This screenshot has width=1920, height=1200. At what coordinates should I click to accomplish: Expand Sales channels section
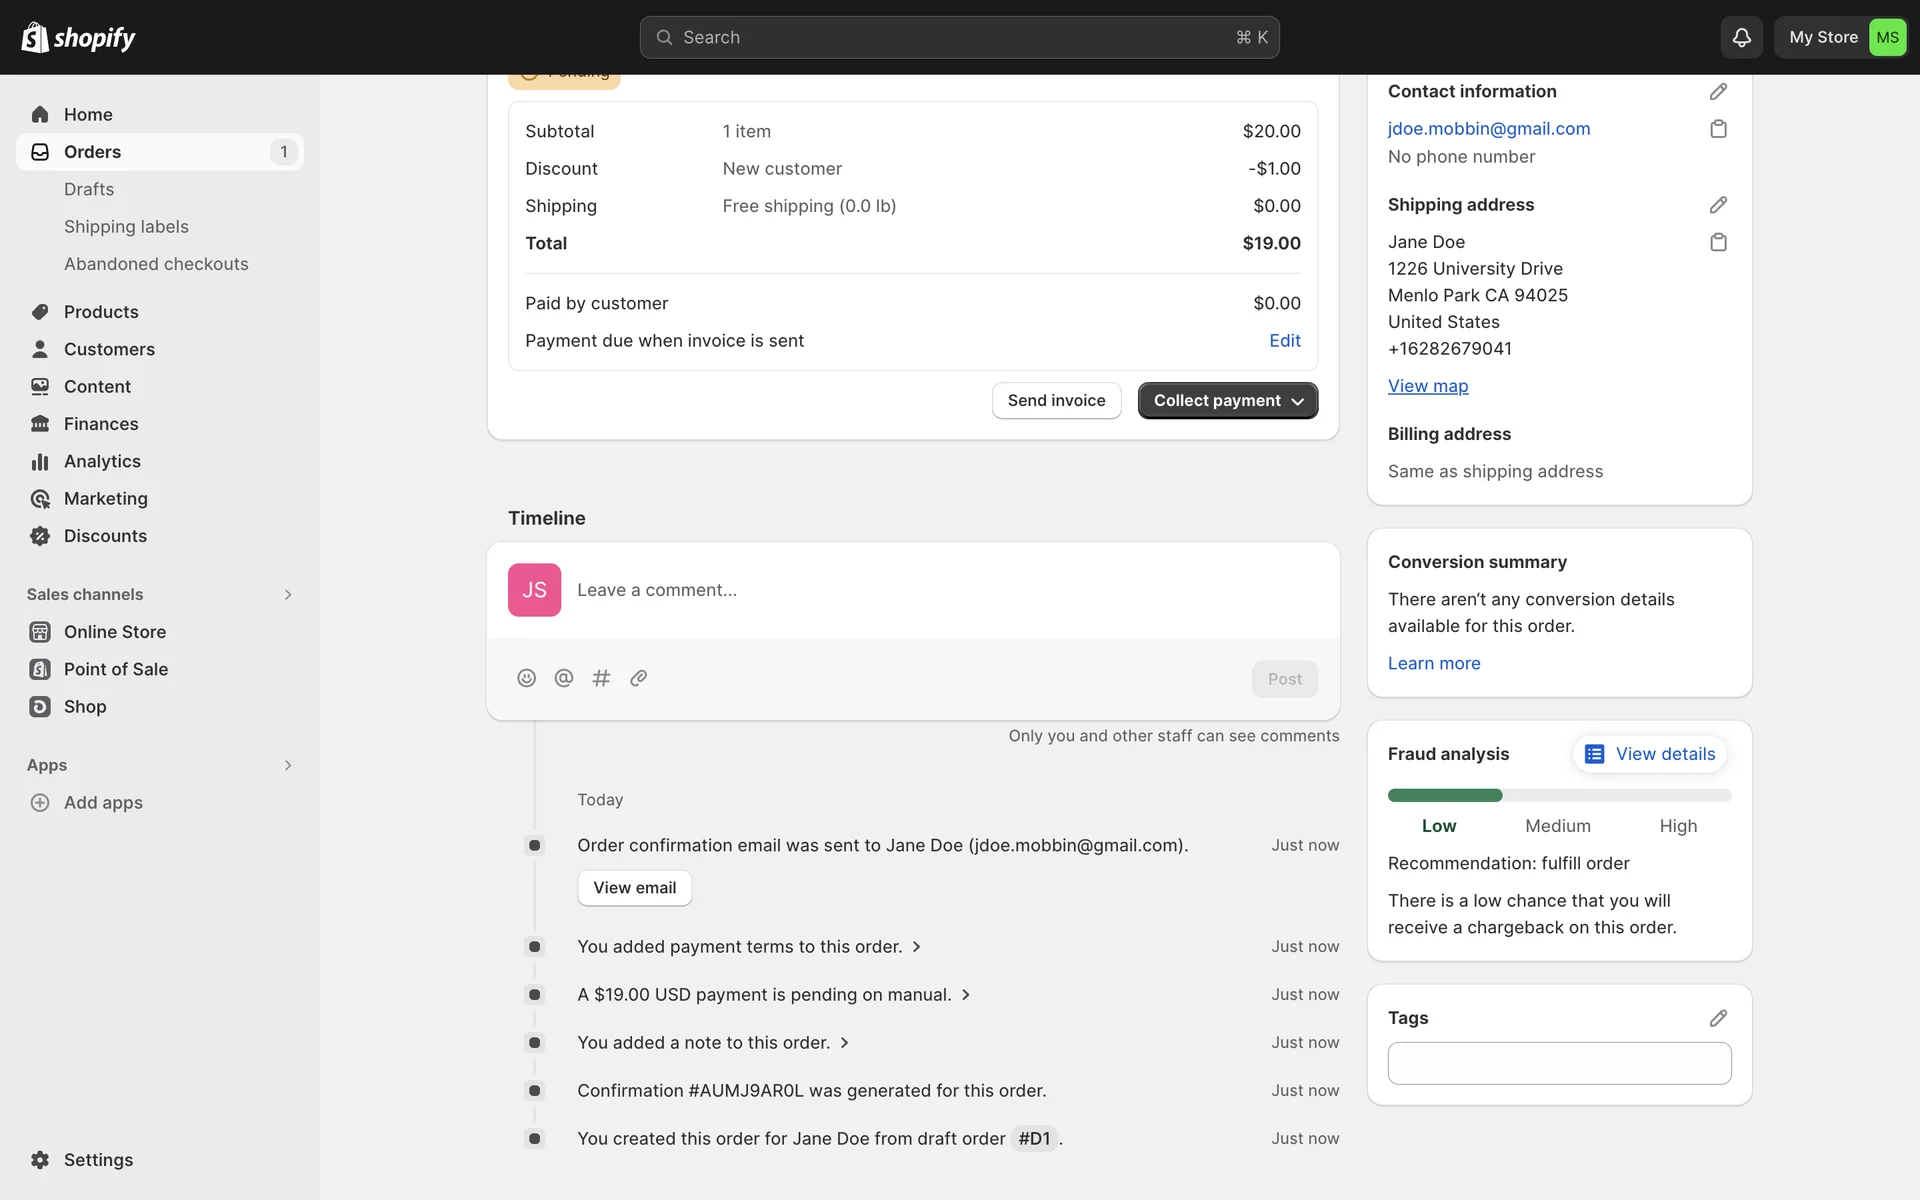pyautogui.click(x=288, y=595)
